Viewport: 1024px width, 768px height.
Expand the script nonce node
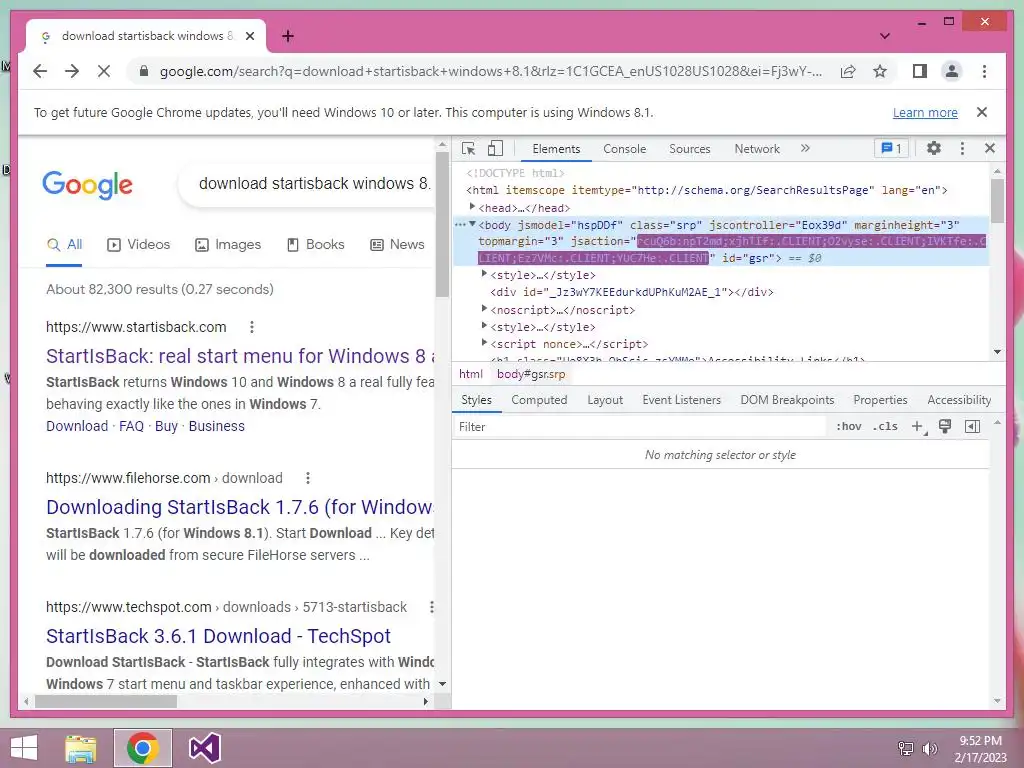(x=484, y=343)
